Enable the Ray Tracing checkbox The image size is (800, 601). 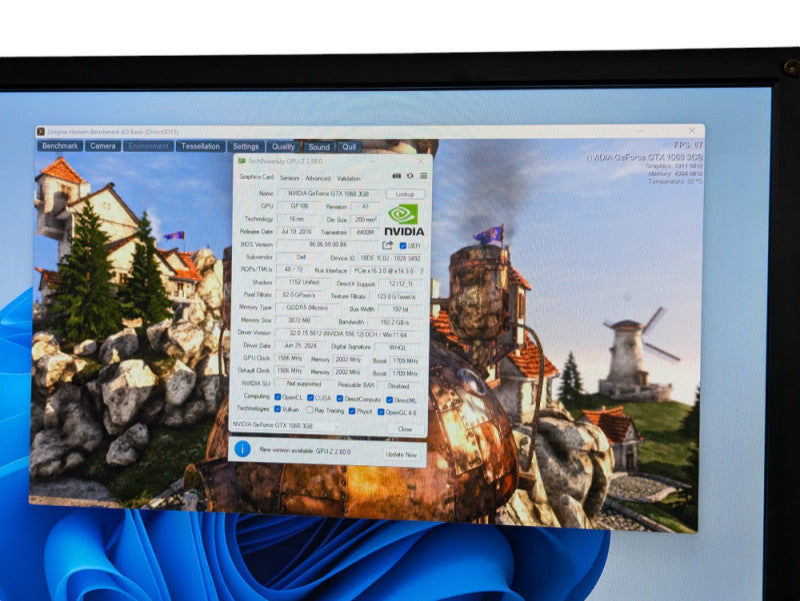point(309,410)
